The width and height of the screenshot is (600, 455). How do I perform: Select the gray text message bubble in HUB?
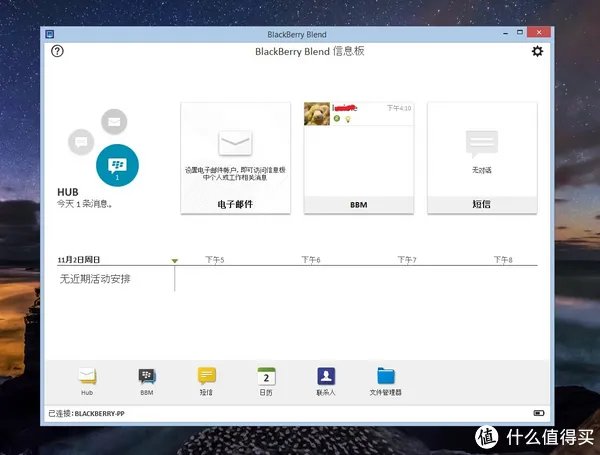point(81,142)
